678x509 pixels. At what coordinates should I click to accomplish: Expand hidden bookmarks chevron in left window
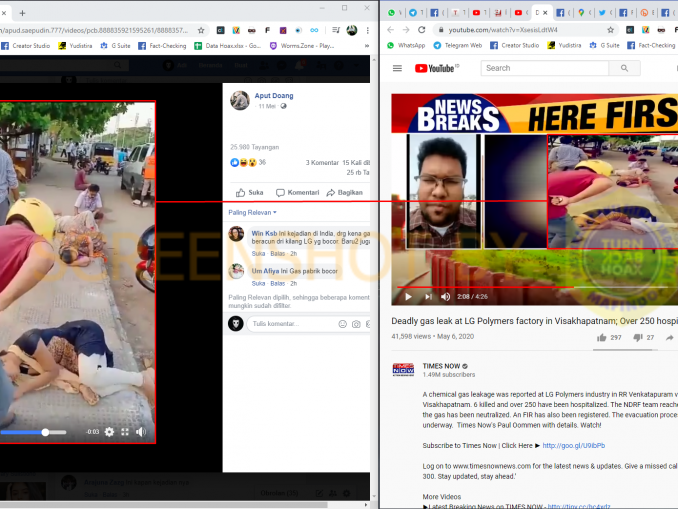(x=367, y=45)
